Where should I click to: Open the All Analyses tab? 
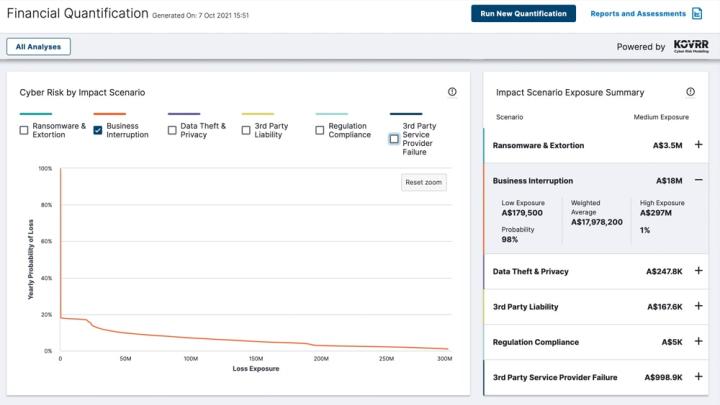tap(38, 47)
